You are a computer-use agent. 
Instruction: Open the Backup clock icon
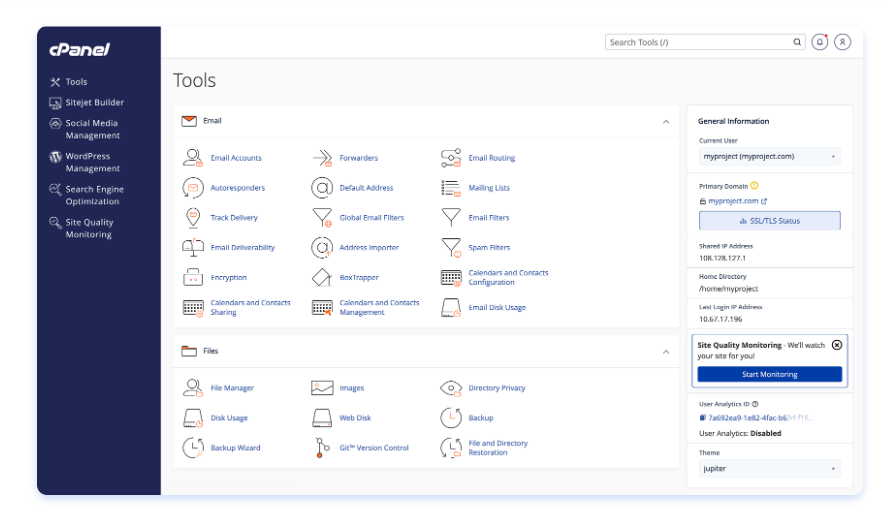click(x=451, y=418)
